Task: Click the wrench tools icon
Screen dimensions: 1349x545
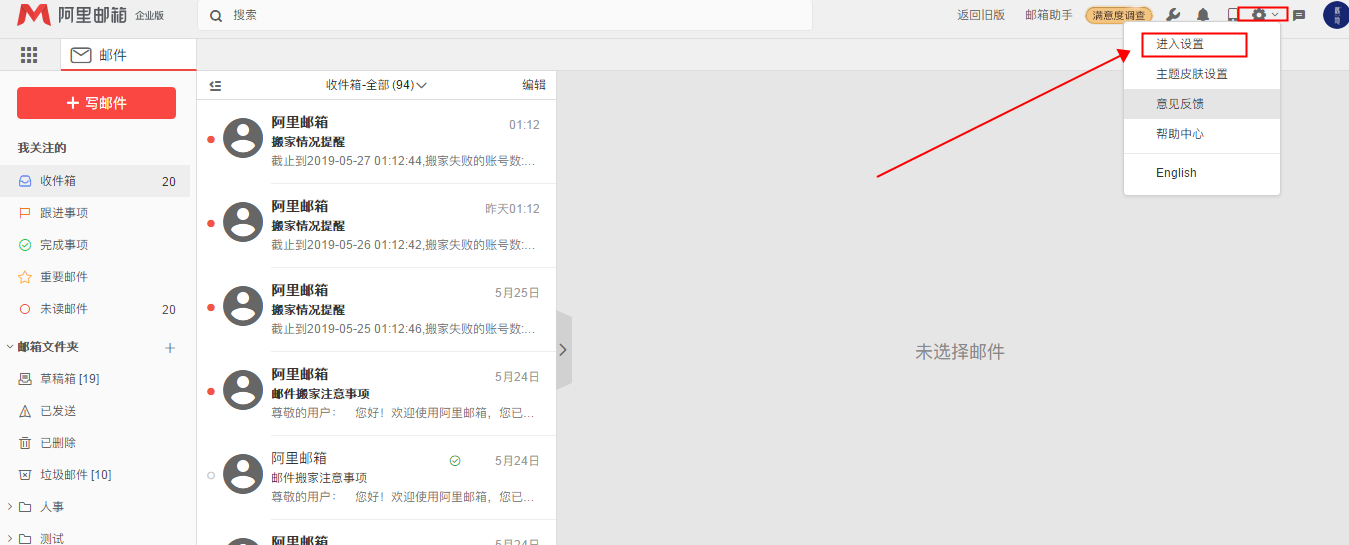Action: coord(1173,15)
